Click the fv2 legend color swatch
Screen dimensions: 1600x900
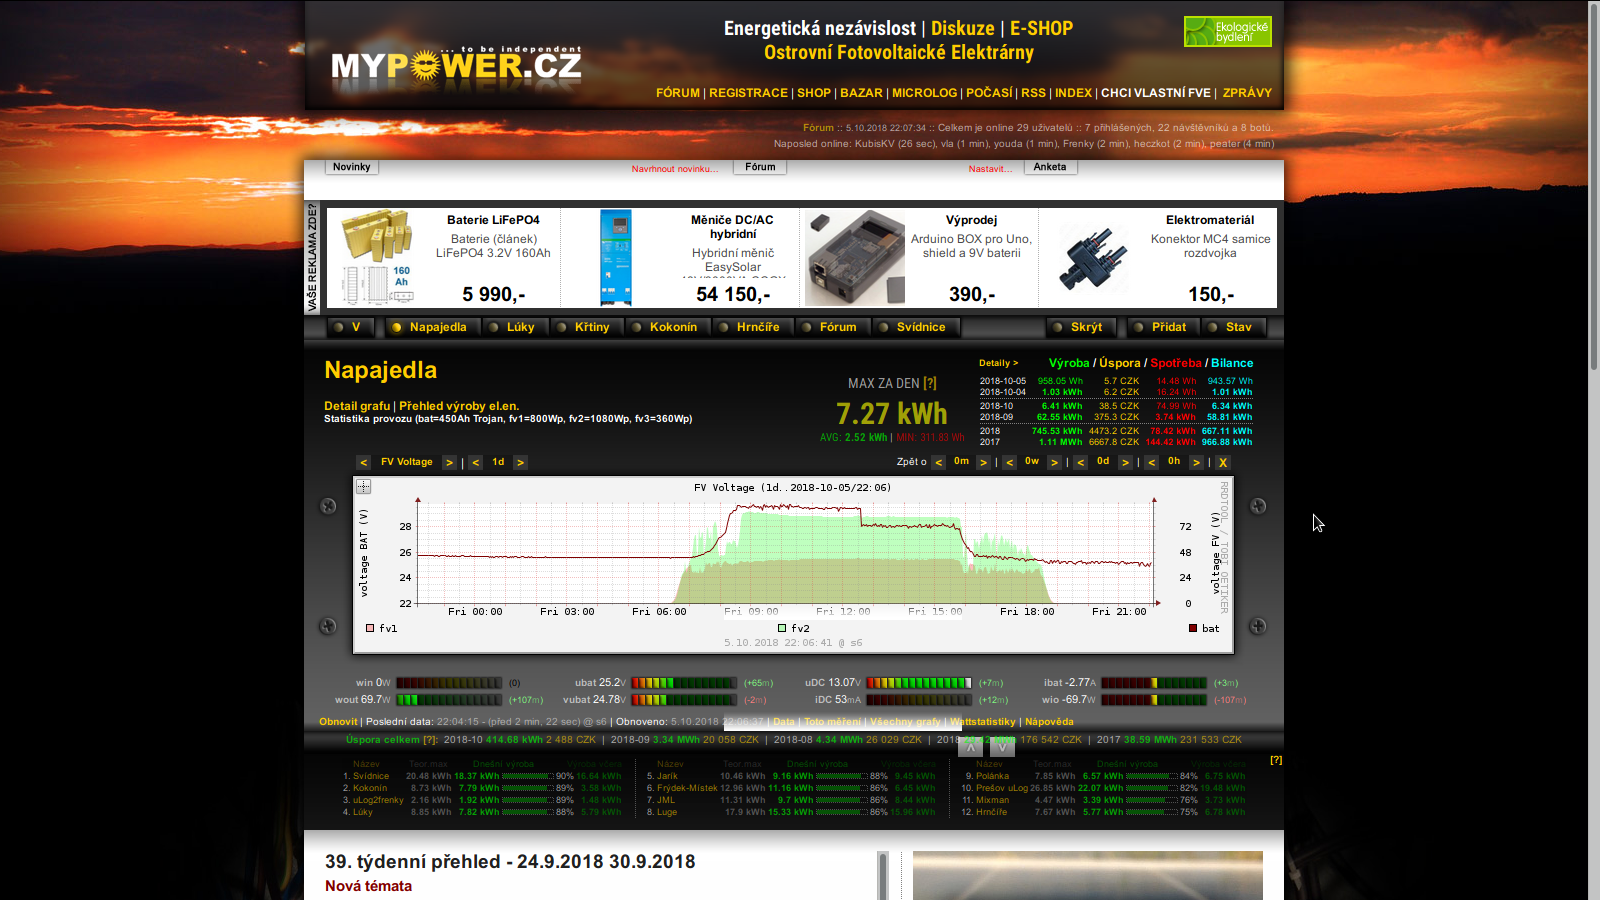[782, 628]
